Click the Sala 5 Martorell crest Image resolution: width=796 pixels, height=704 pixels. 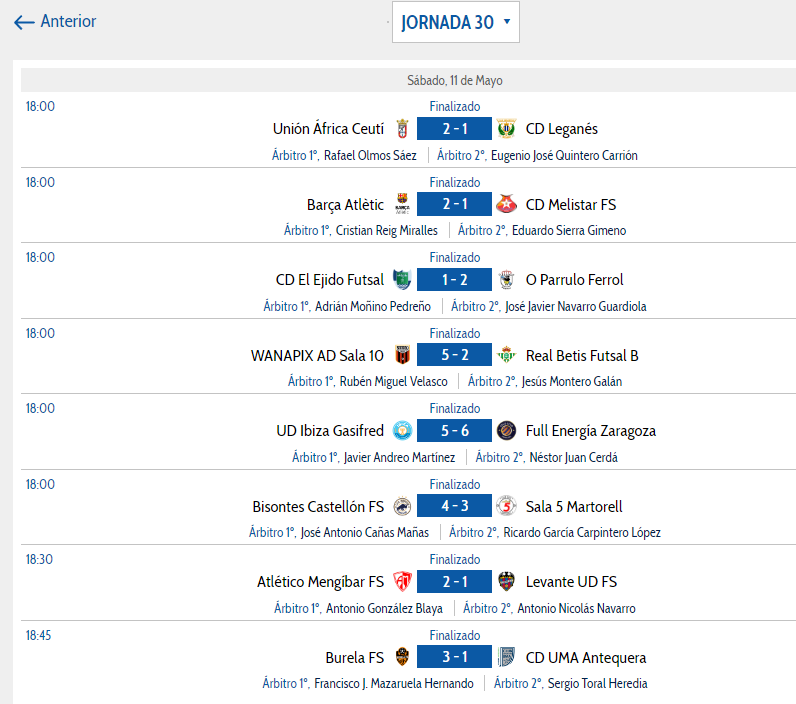(506, 506)
